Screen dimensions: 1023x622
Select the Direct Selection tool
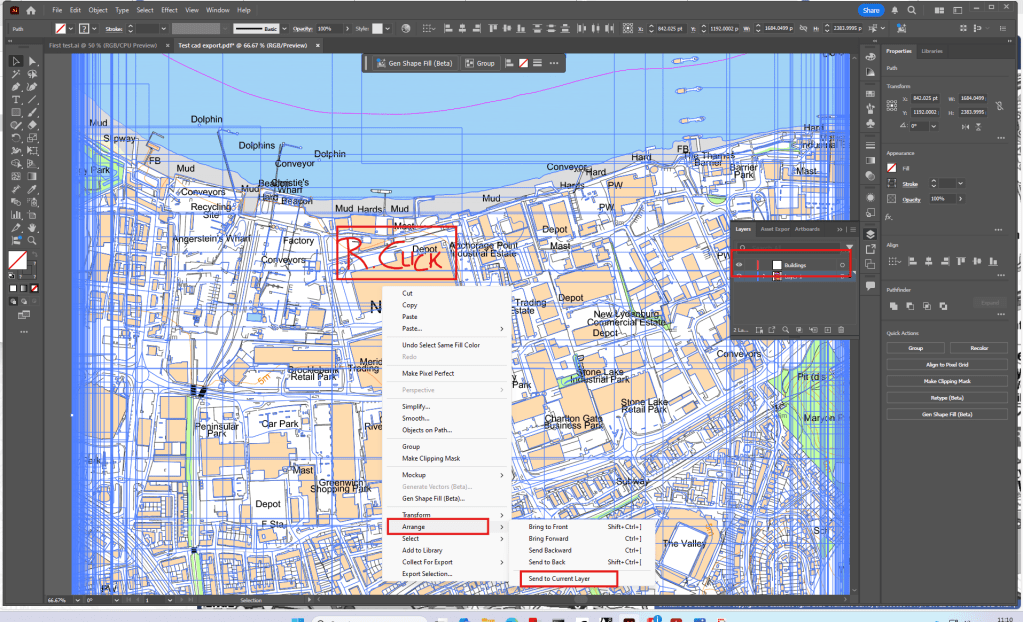(33, 62)
